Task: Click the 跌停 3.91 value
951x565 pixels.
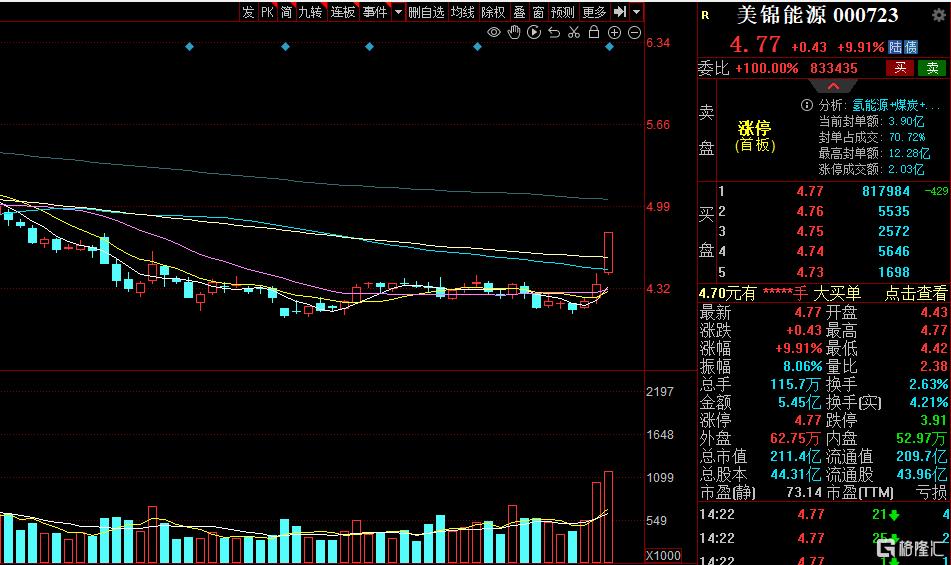Action: [x=933, y=420]
